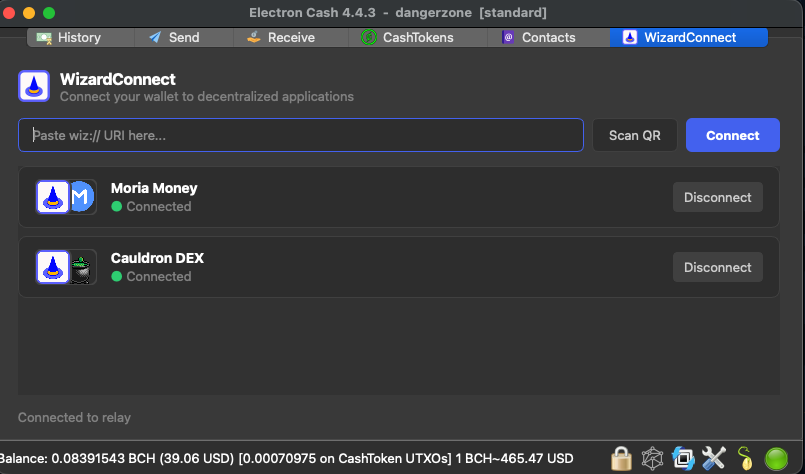Select the WizardConnect tab
This screenshot has height=474, width=805.
coord(689,37)
